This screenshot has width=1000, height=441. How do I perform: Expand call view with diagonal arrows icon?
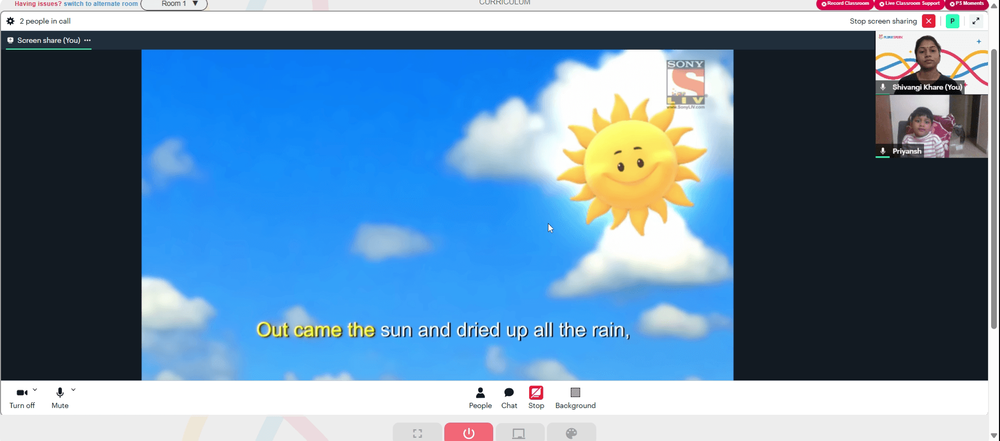coord(976,21)
